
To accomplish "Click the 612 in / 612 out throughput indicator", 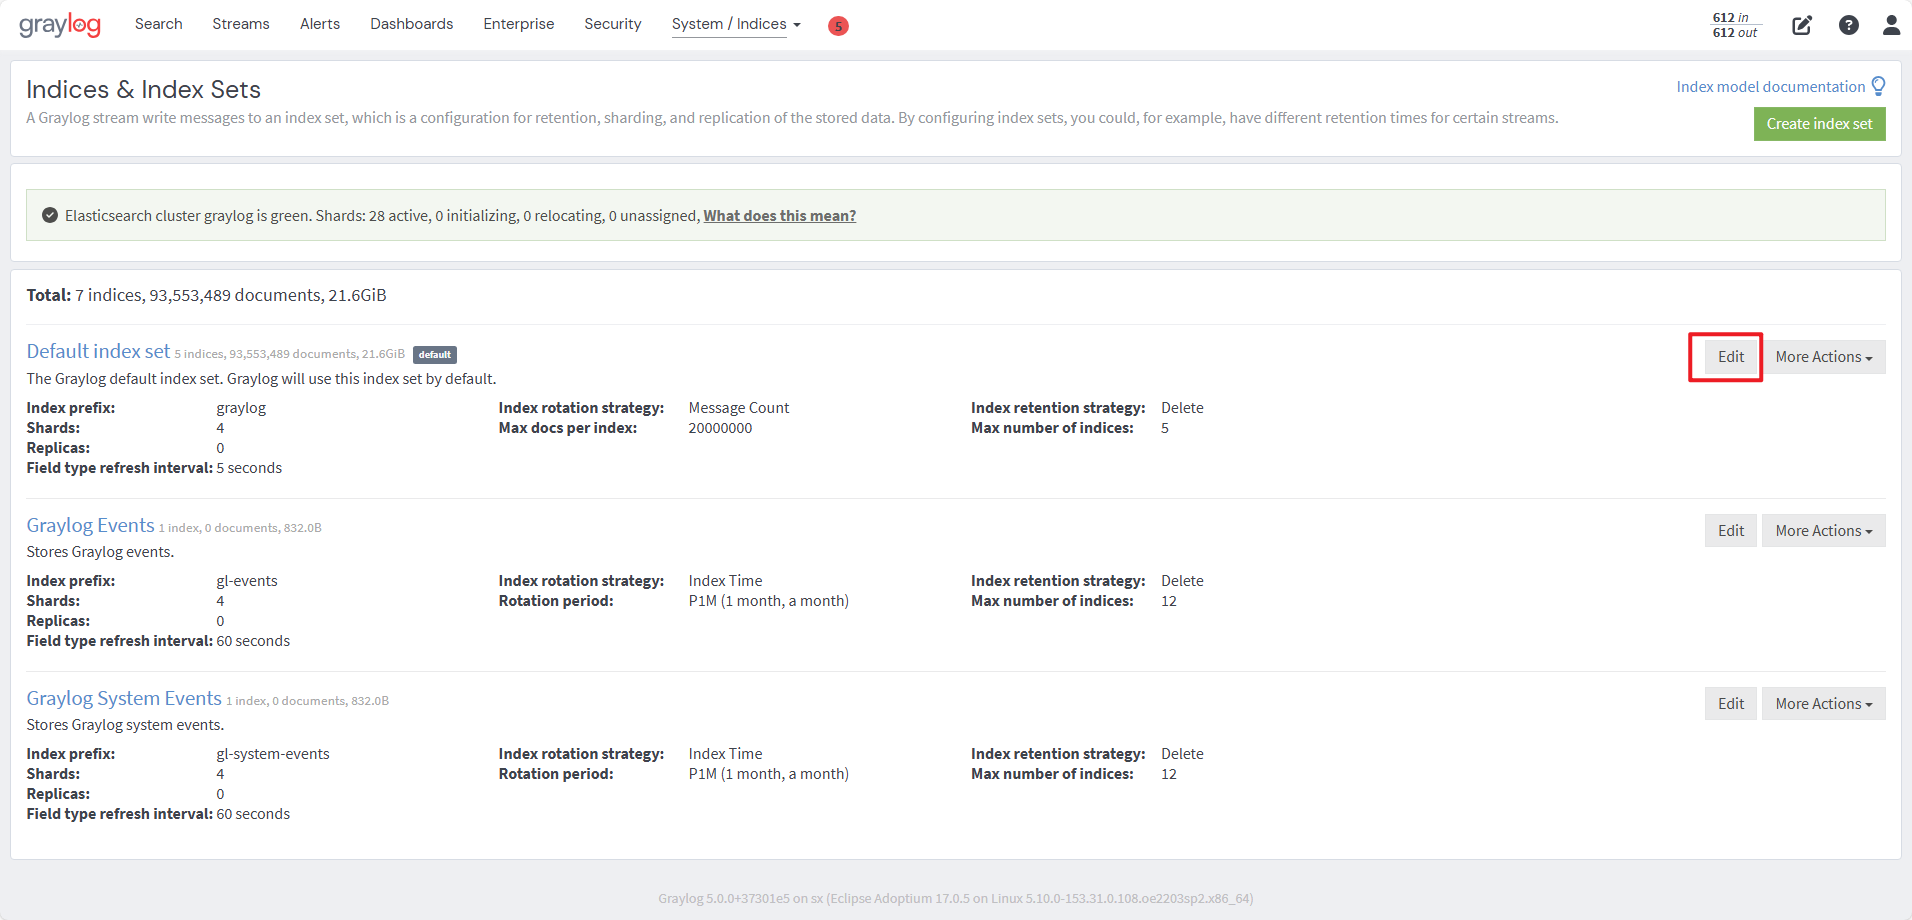I will tap(1735, 25).
